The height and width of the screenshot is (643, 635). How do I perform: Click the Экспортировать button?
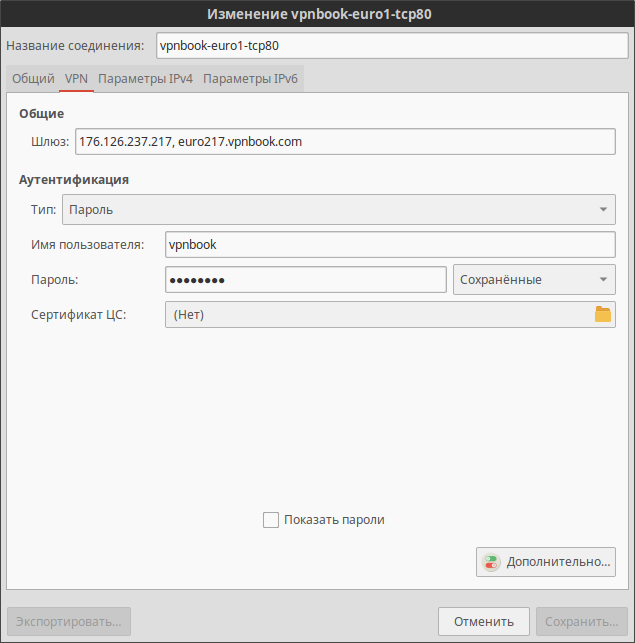pyautogui.click(x=69, y=621)
